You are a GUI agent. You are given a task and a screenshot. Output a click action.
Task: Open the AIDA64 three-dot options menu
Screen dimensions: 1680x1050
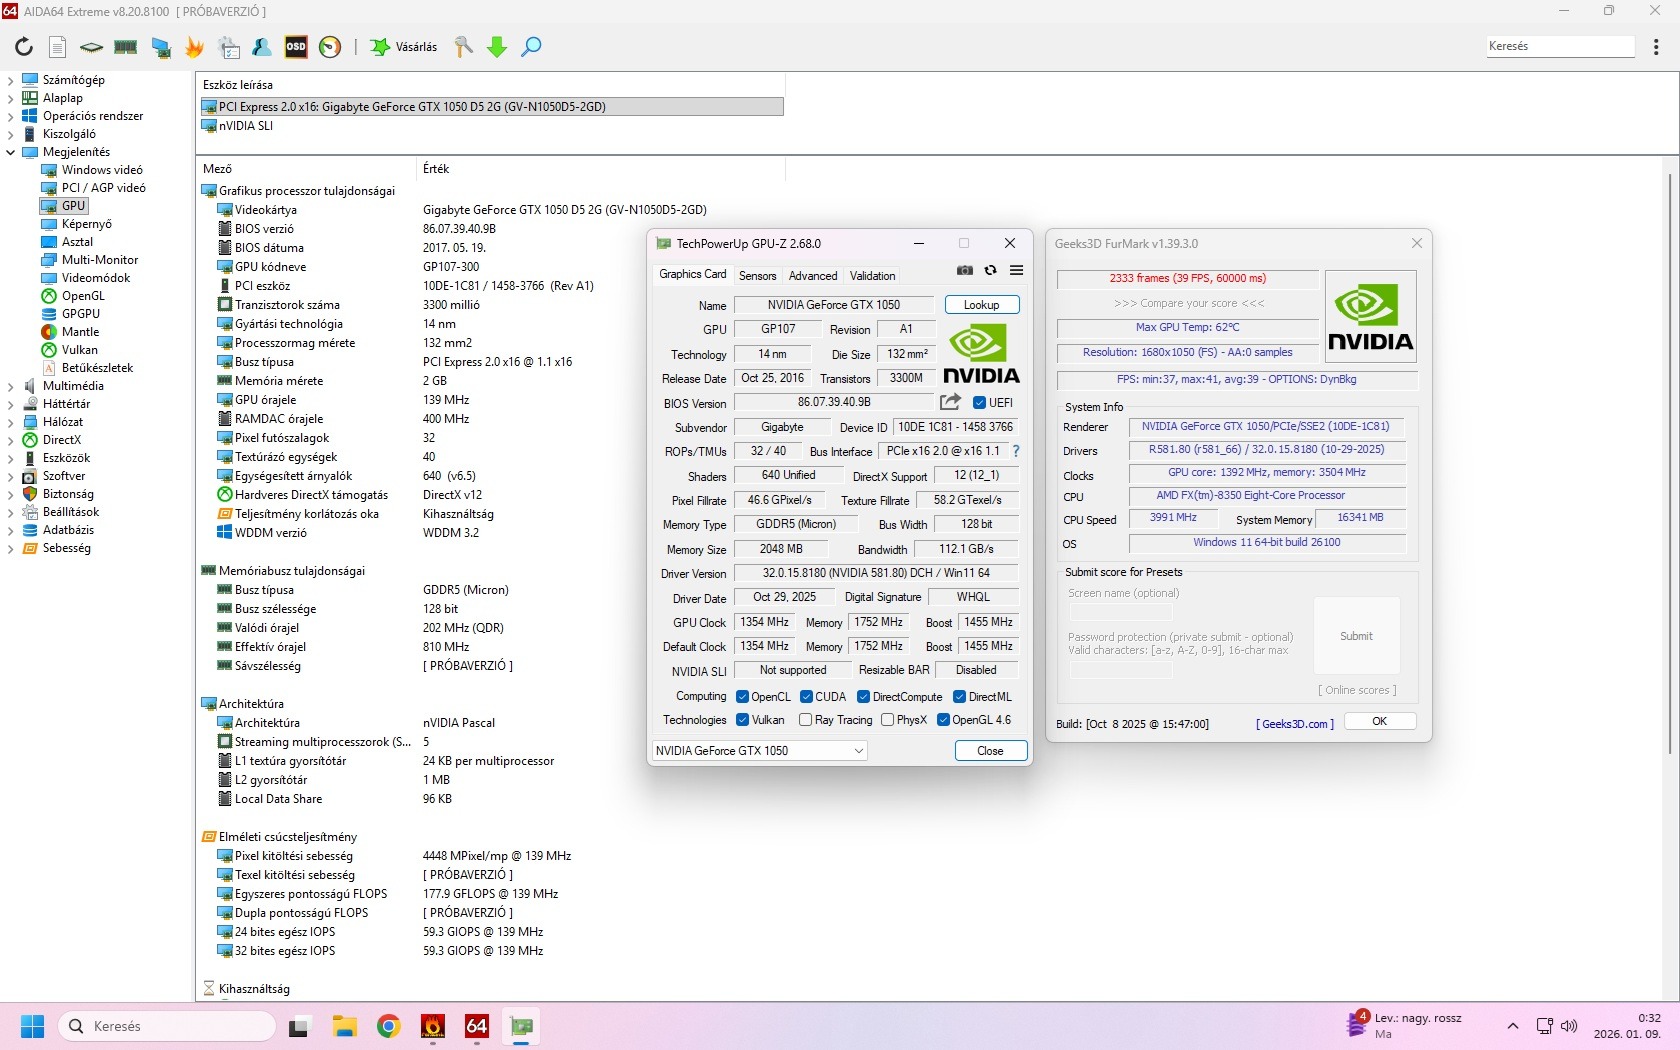click(x=1656, y=47)
